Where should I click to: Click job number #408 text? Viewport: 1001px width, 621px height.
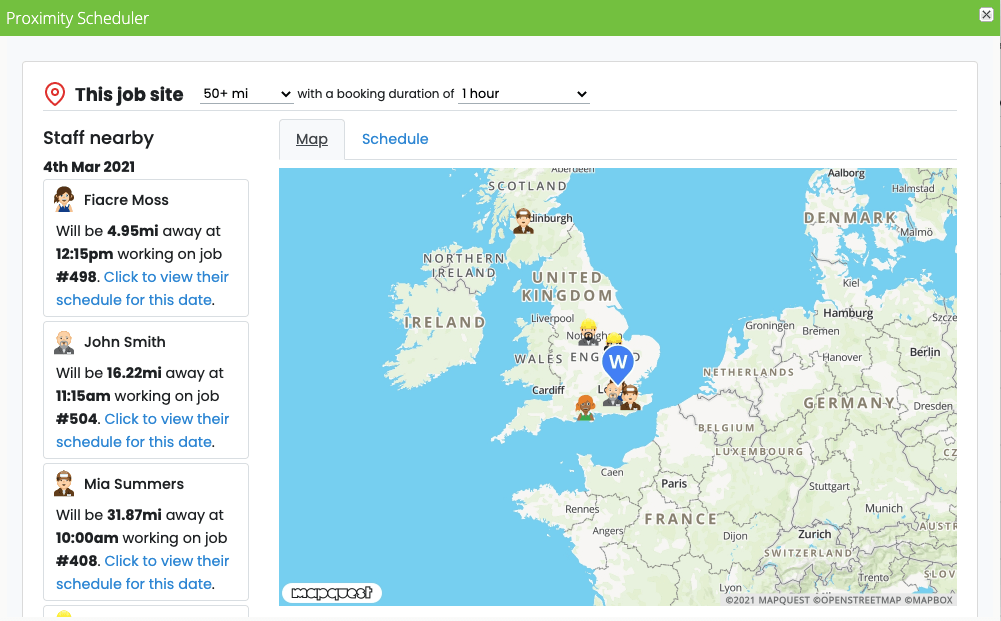point(77,561)
